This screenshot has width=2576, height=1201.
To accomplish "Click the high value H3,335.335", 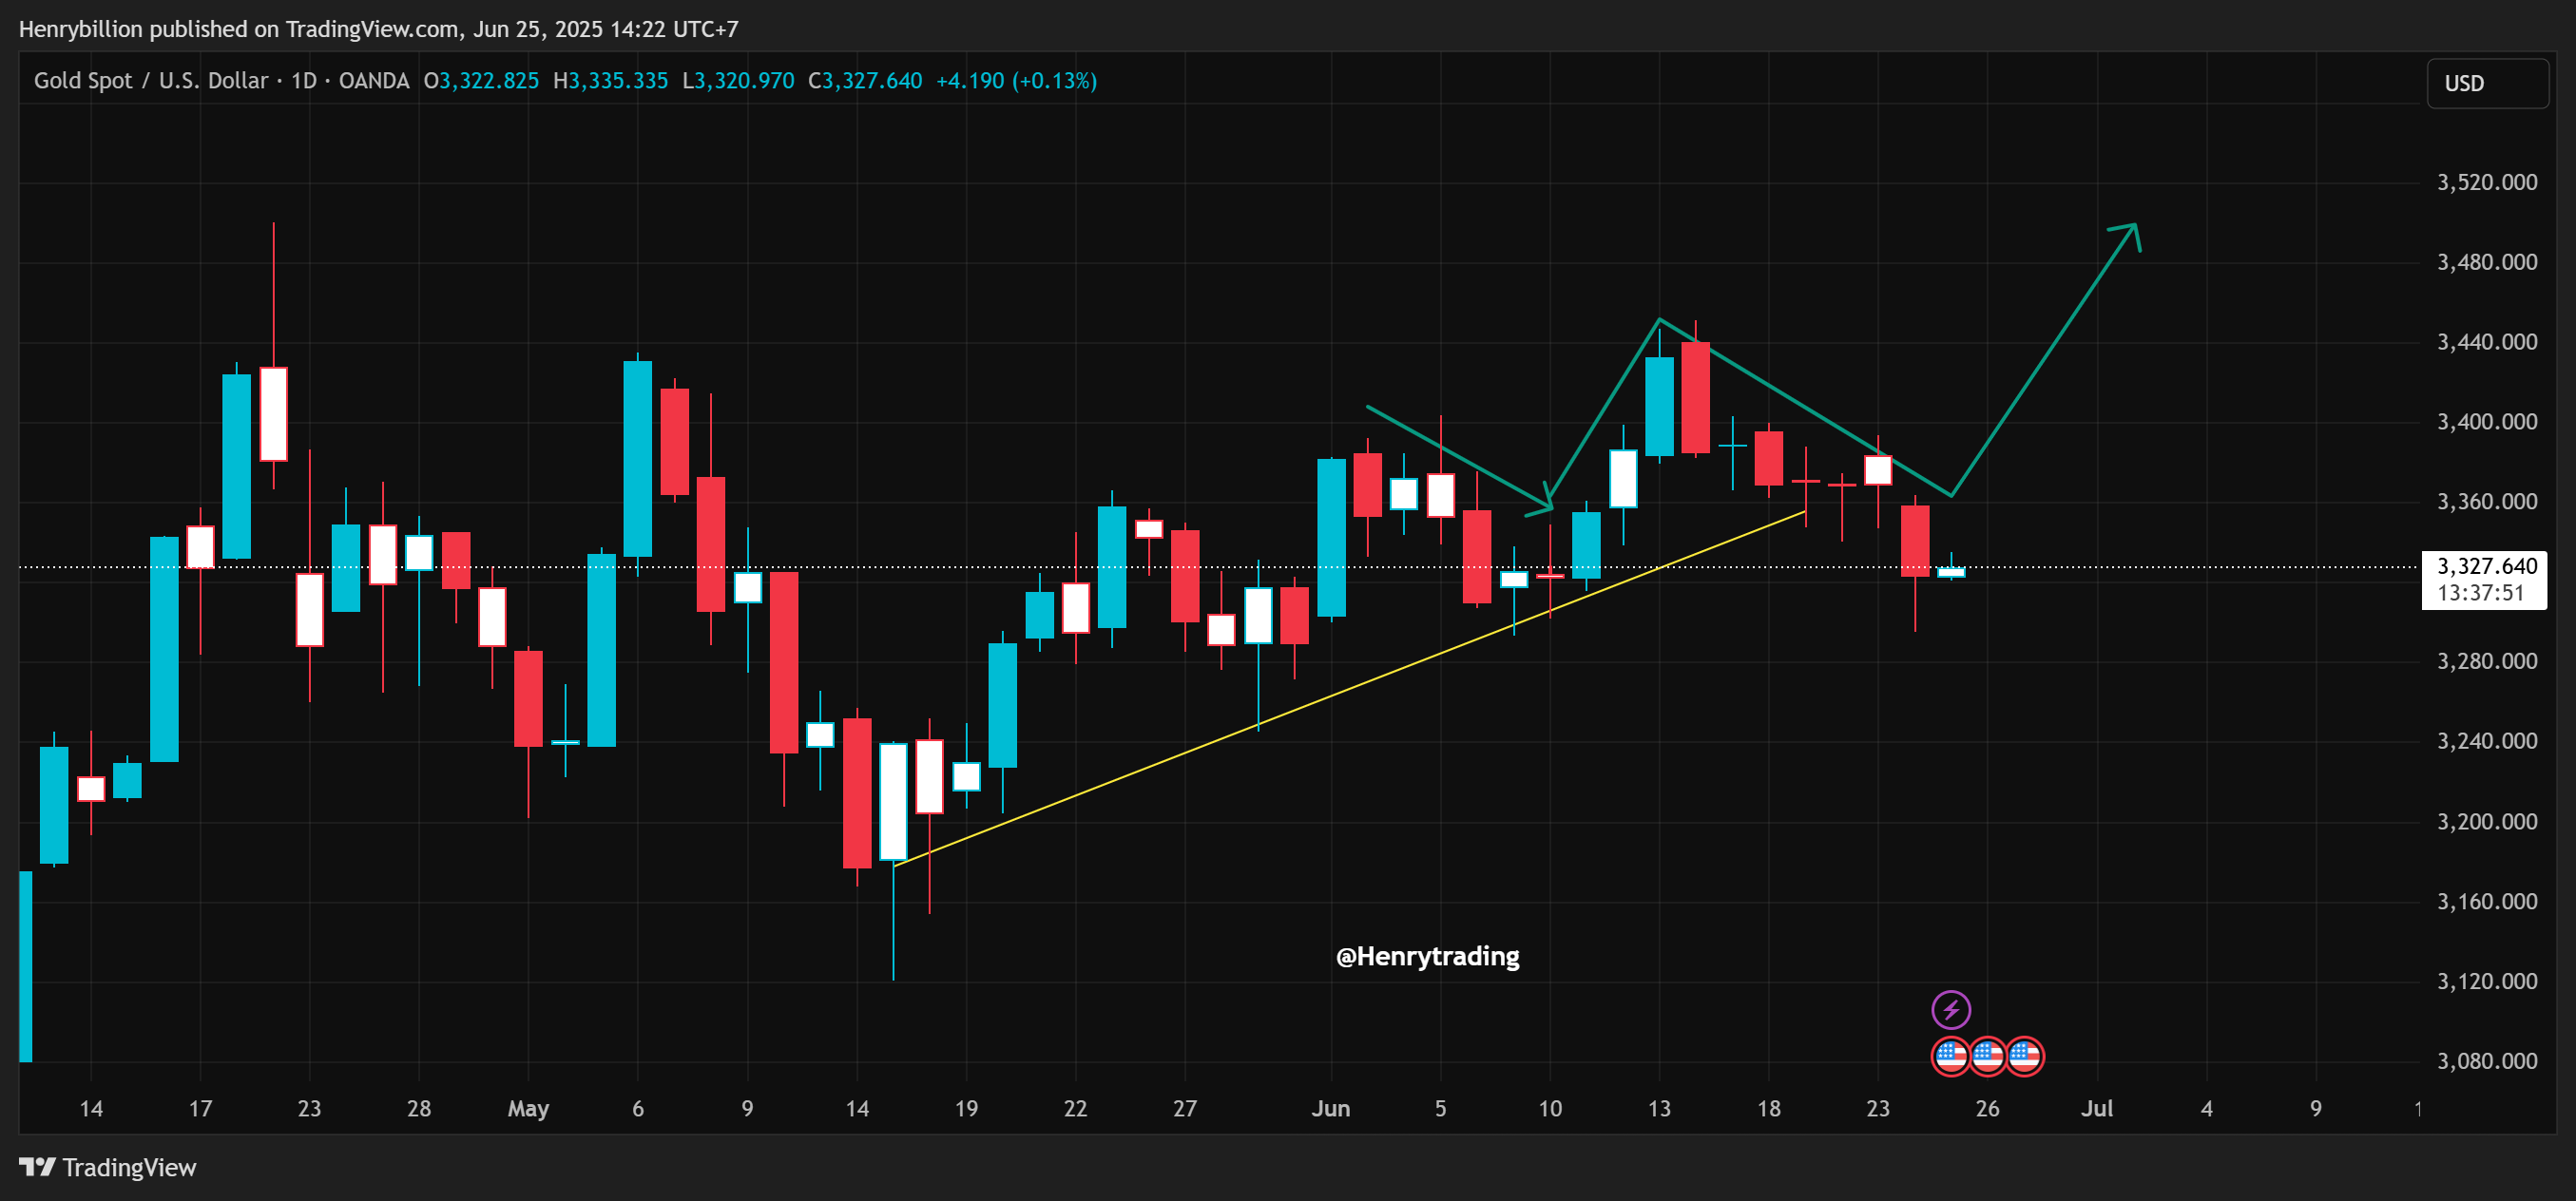I will [x=610, y=80].
